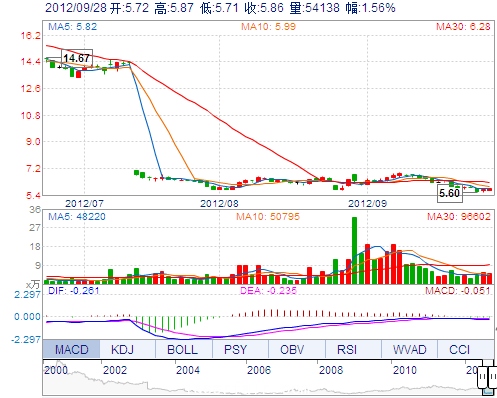Click the 5.60 low price label
497x398 pixels.
450,193
